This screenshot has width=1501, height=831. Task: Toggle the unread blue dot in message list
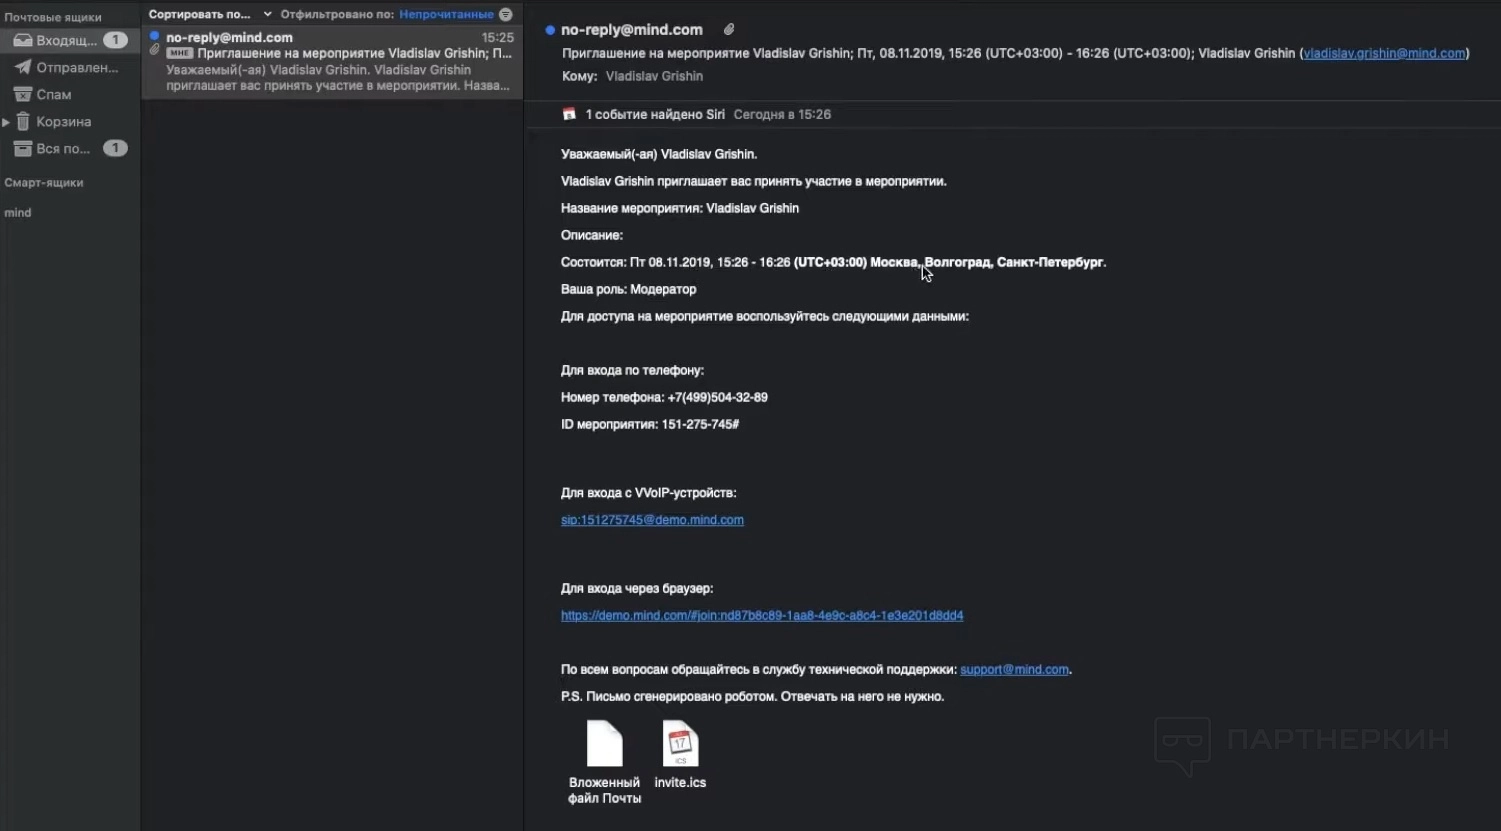coord(154,36)
